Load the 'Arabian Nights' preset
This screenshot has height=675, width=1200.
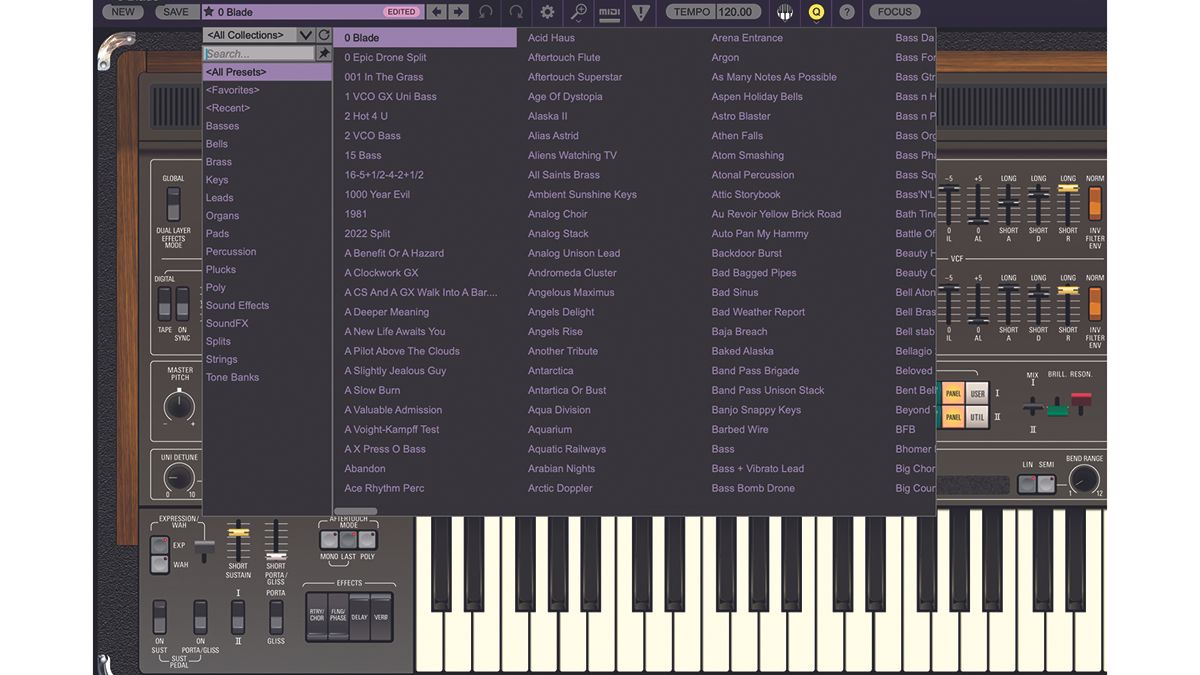(561, 469)
